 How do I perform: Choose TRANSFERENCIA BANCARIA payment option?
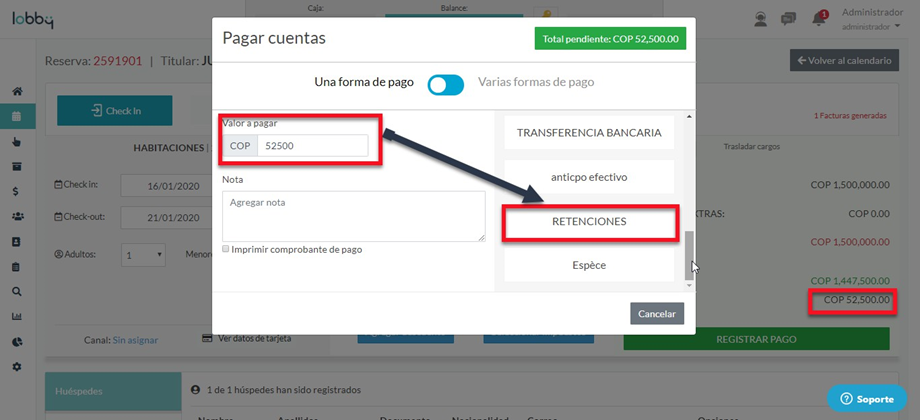[589, 132]
